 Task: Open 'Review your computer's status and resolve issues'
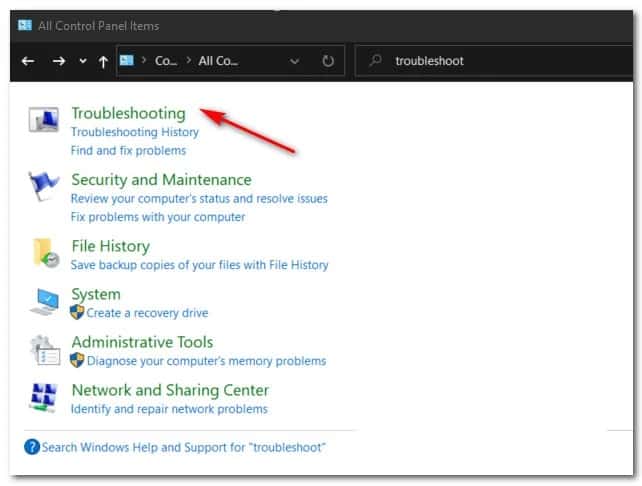coord(199,198)
